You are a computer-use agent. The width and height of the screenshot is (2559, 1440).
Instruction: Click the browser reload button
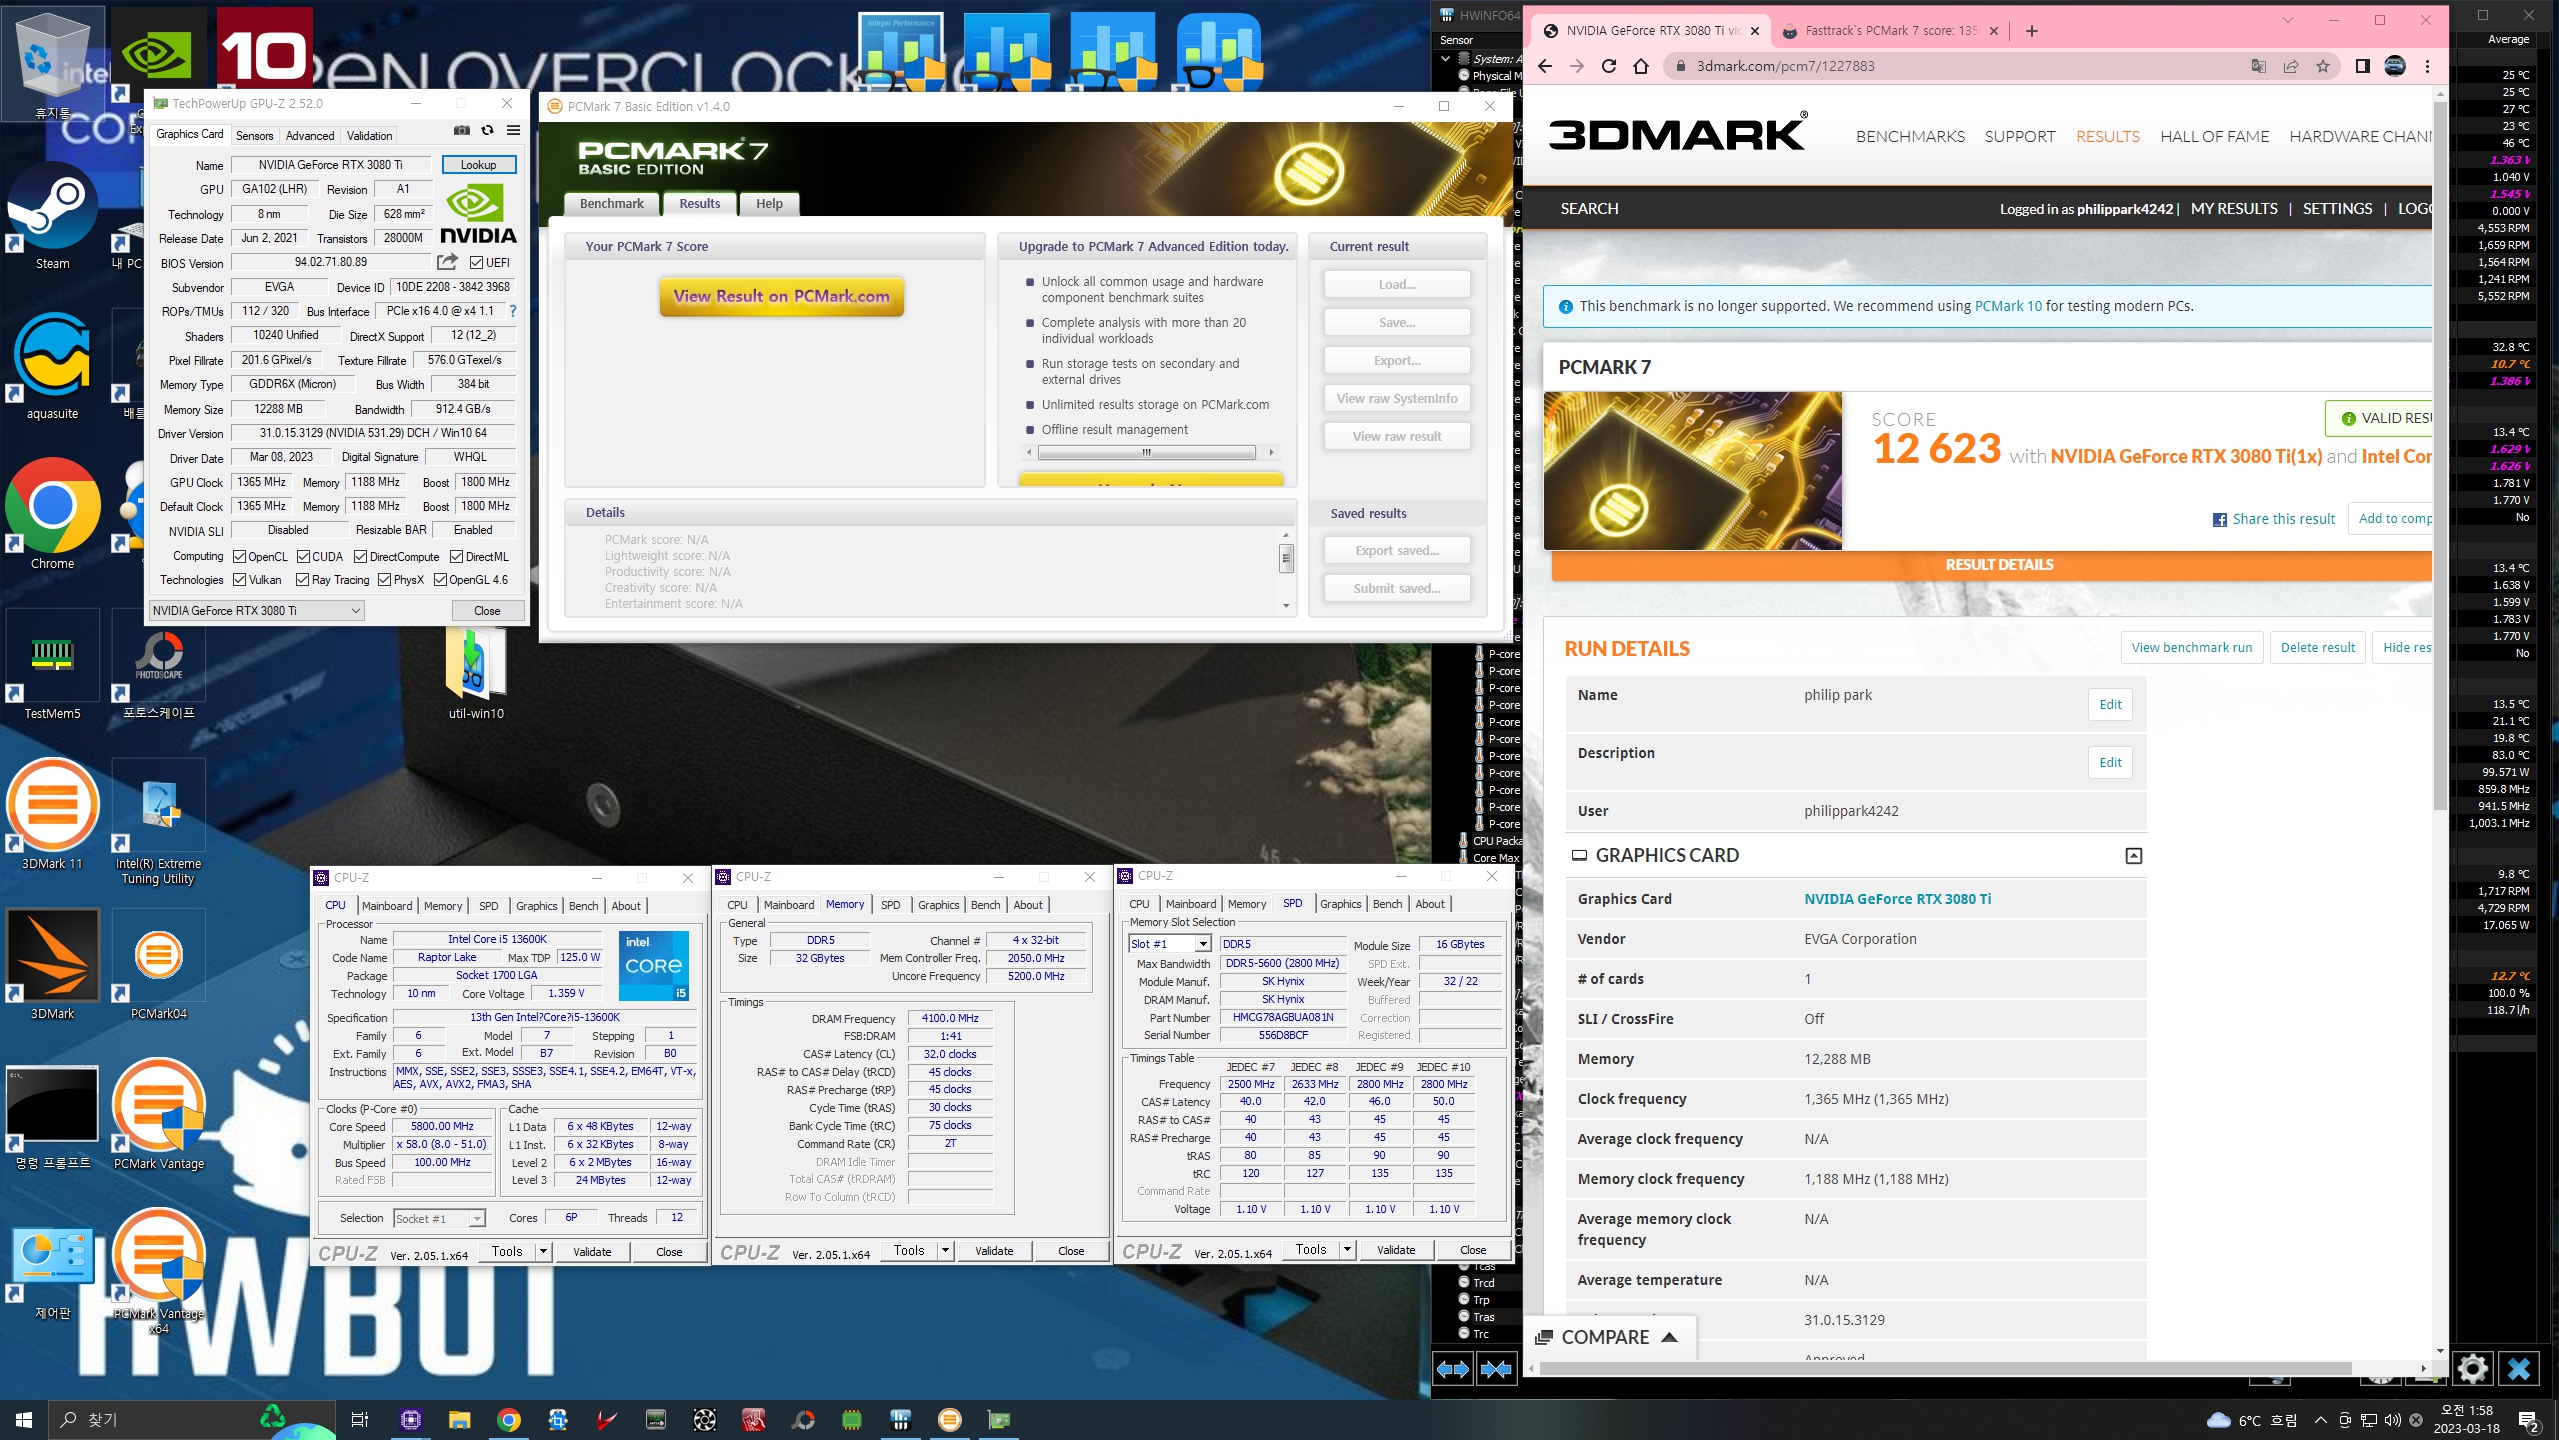(x=1608, y=66)
